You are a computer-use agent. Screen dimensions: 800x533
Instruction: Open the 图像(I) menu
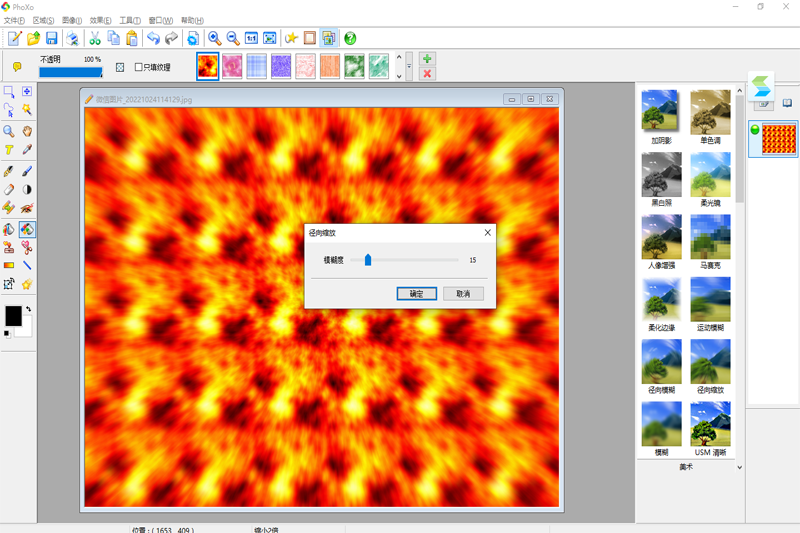point(72,20)
